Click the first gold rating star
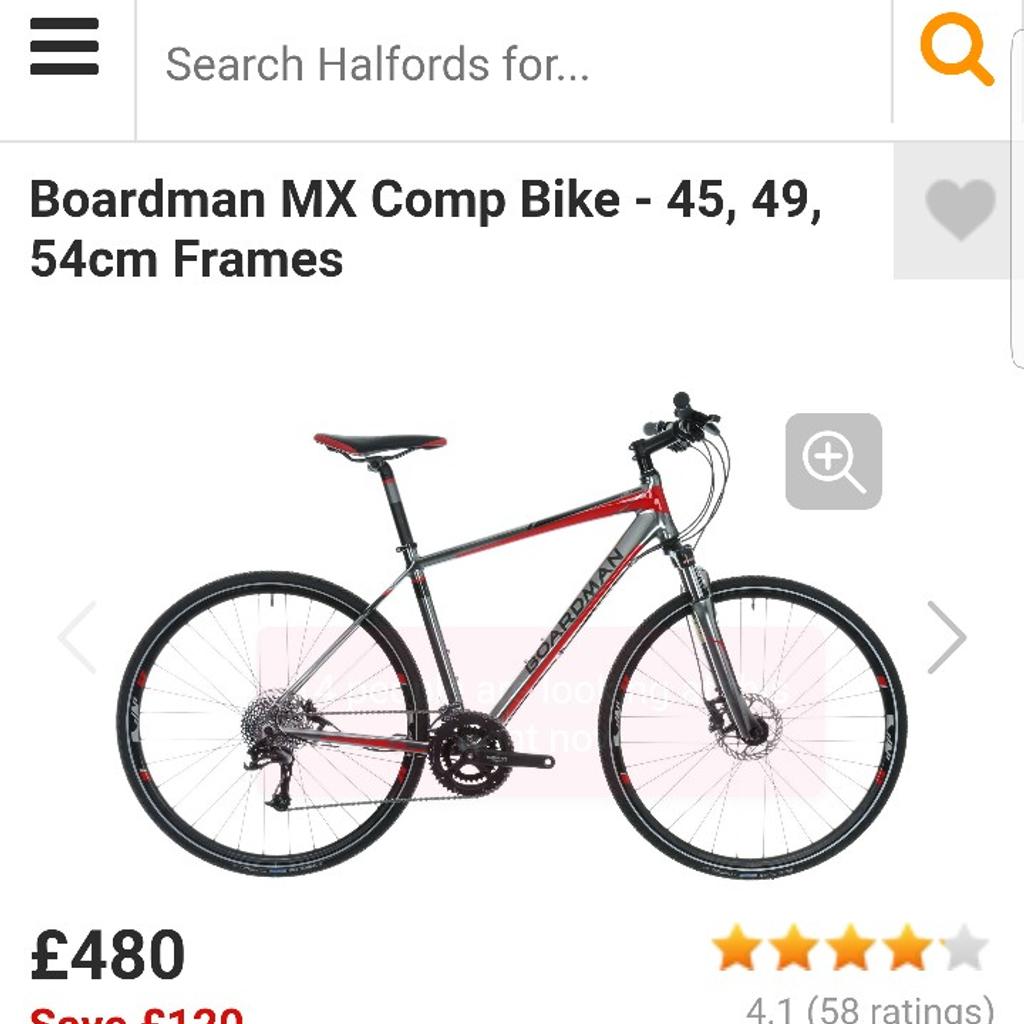 coord(736,949)
